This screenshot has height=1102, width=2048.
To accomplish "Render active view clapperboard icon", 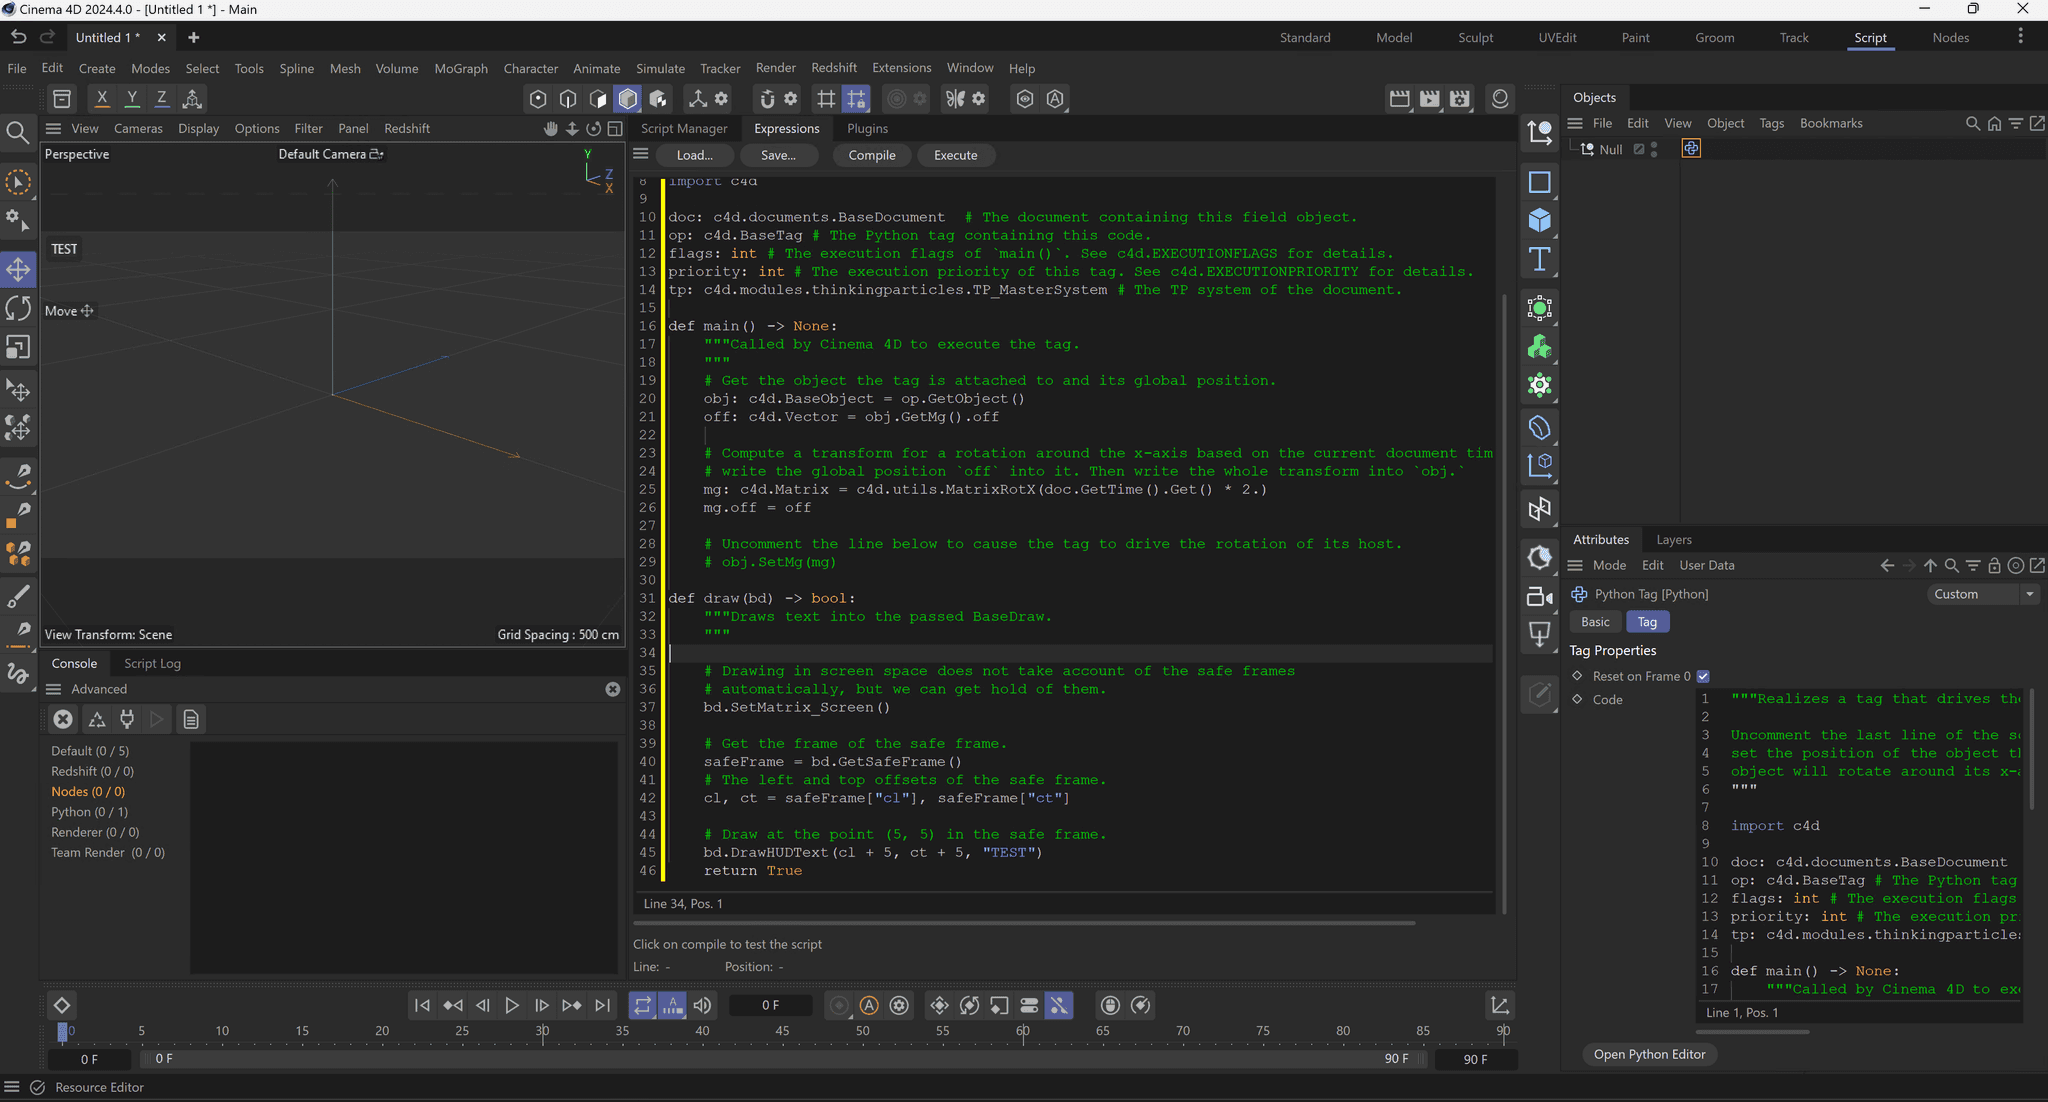I will point(1400,98).
